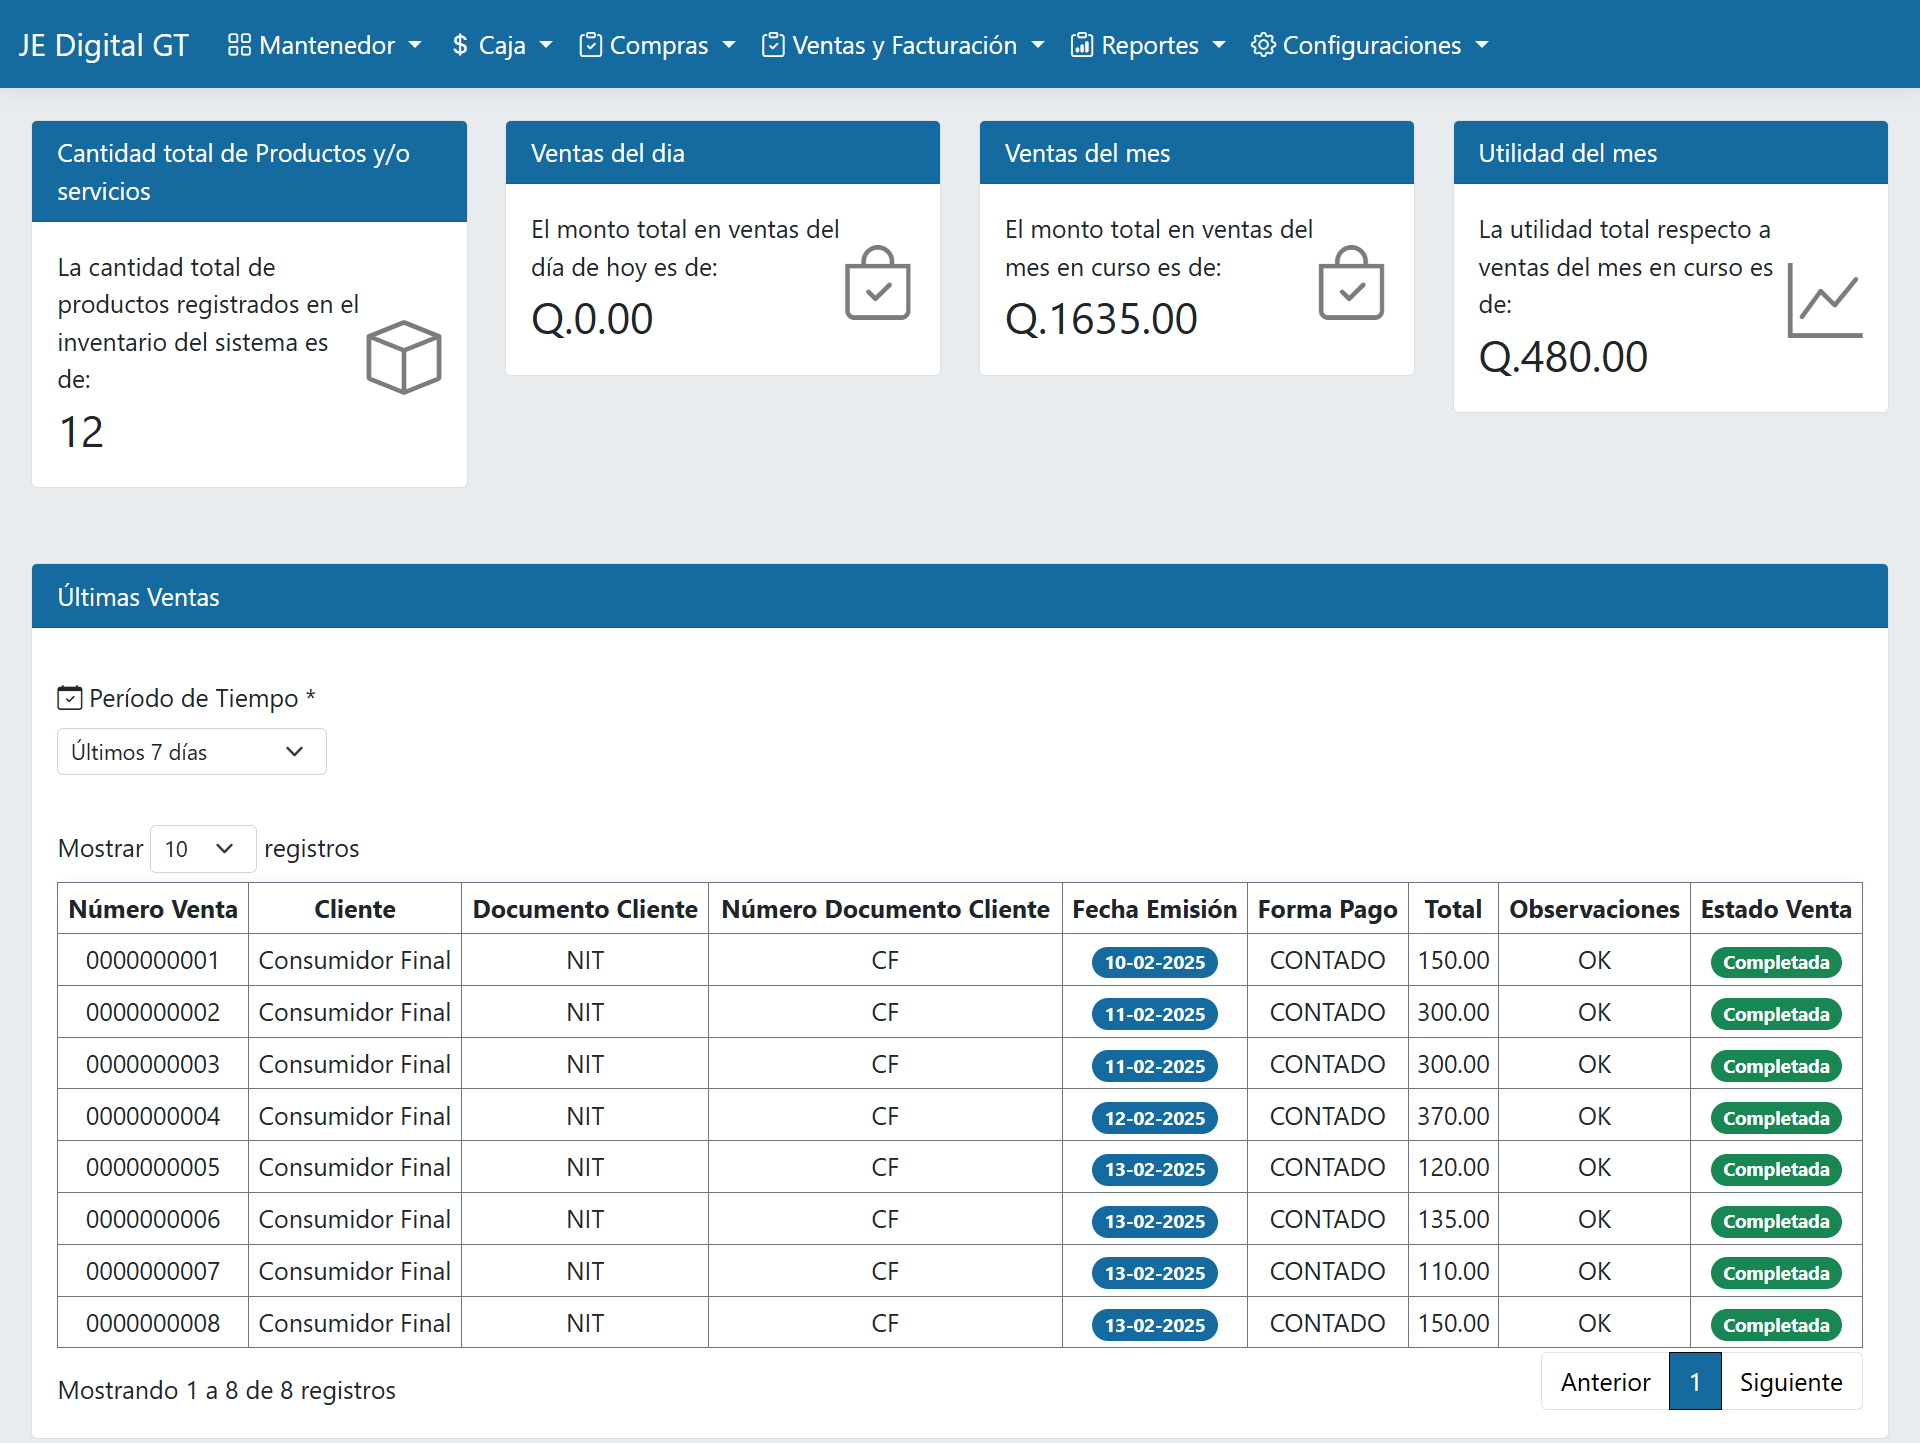1920x1443 pixels.
Task: Open the Últimos 7 días period dropdown
Action: pyautogui.click(x=191, y=752)
